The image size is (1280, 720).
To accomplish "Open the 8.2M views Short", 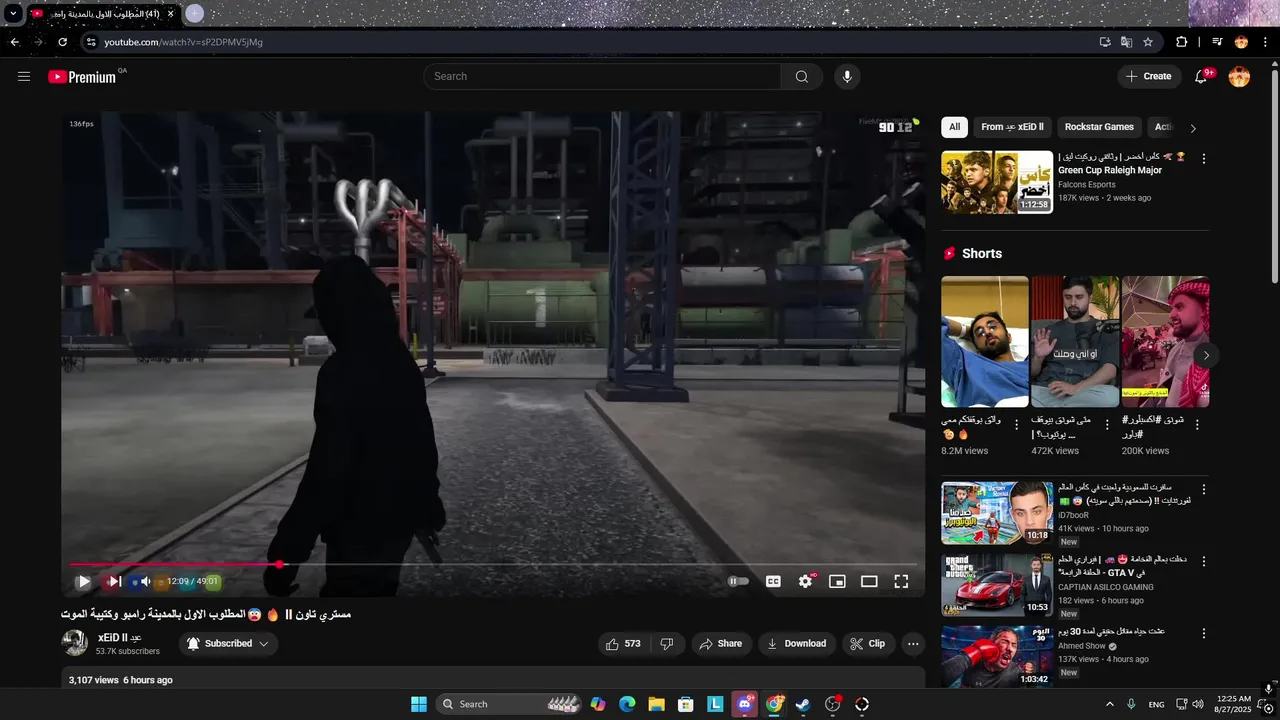I will (985, 342).
